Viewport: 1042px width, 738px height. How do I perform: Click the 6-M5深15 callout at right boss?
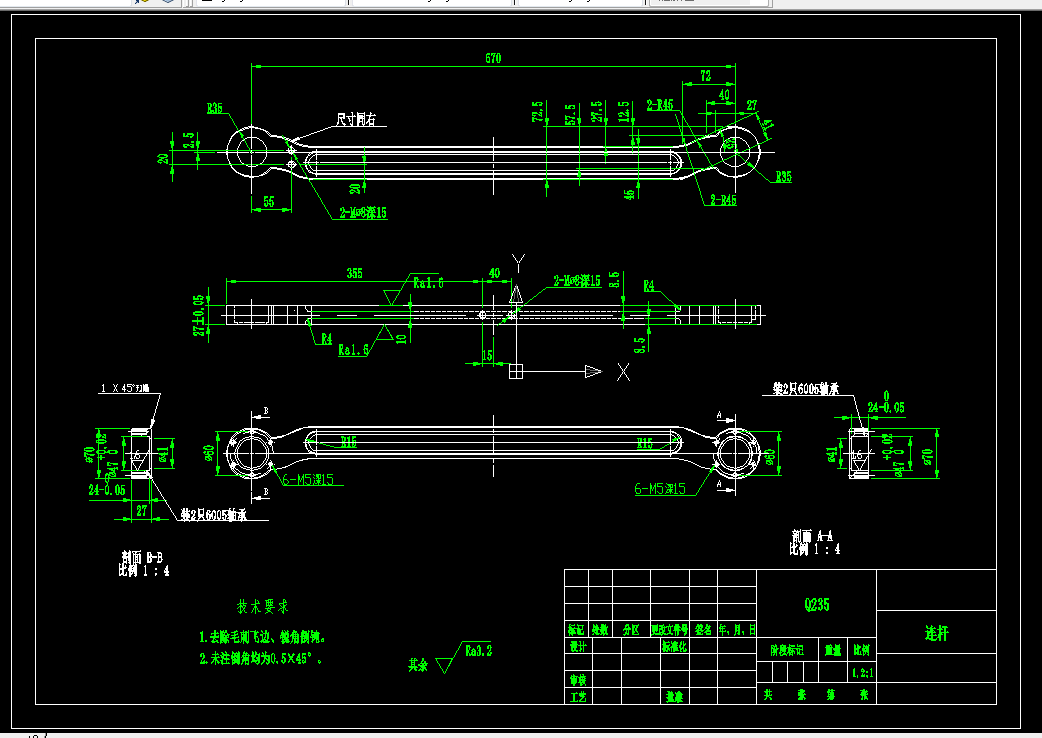(660, 489)
